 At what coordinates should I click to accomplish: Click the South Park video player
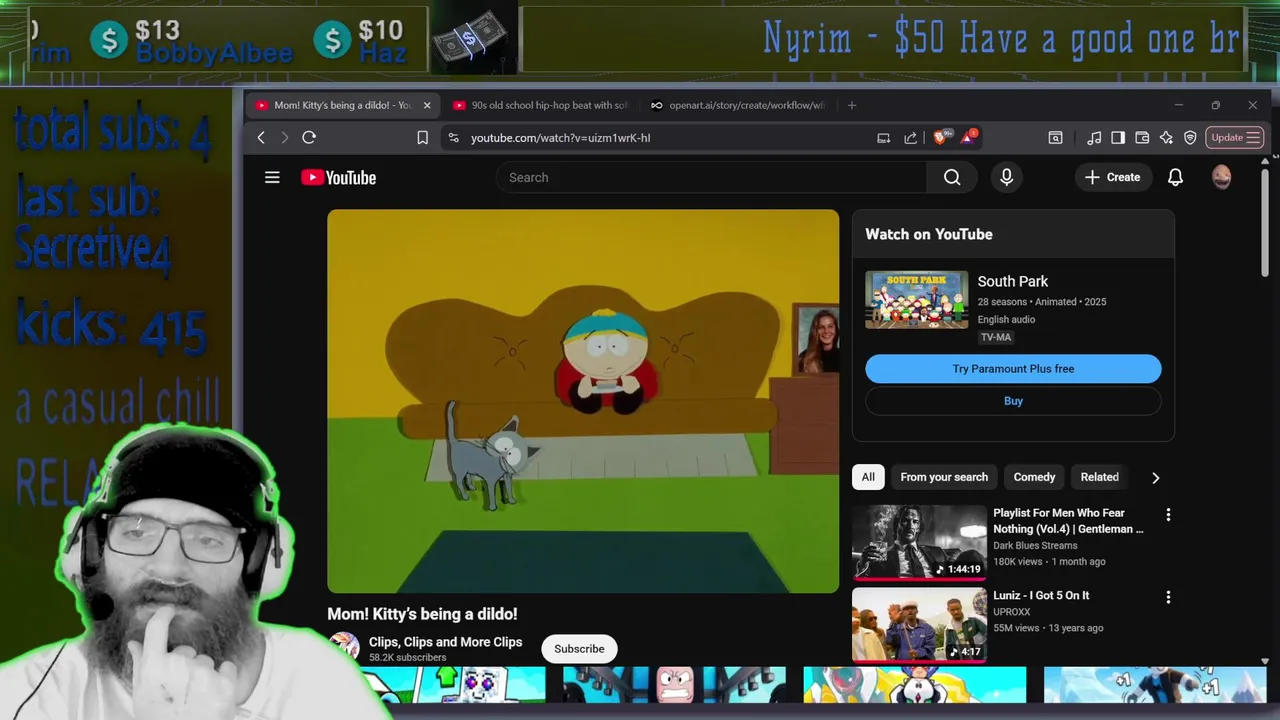583,401
